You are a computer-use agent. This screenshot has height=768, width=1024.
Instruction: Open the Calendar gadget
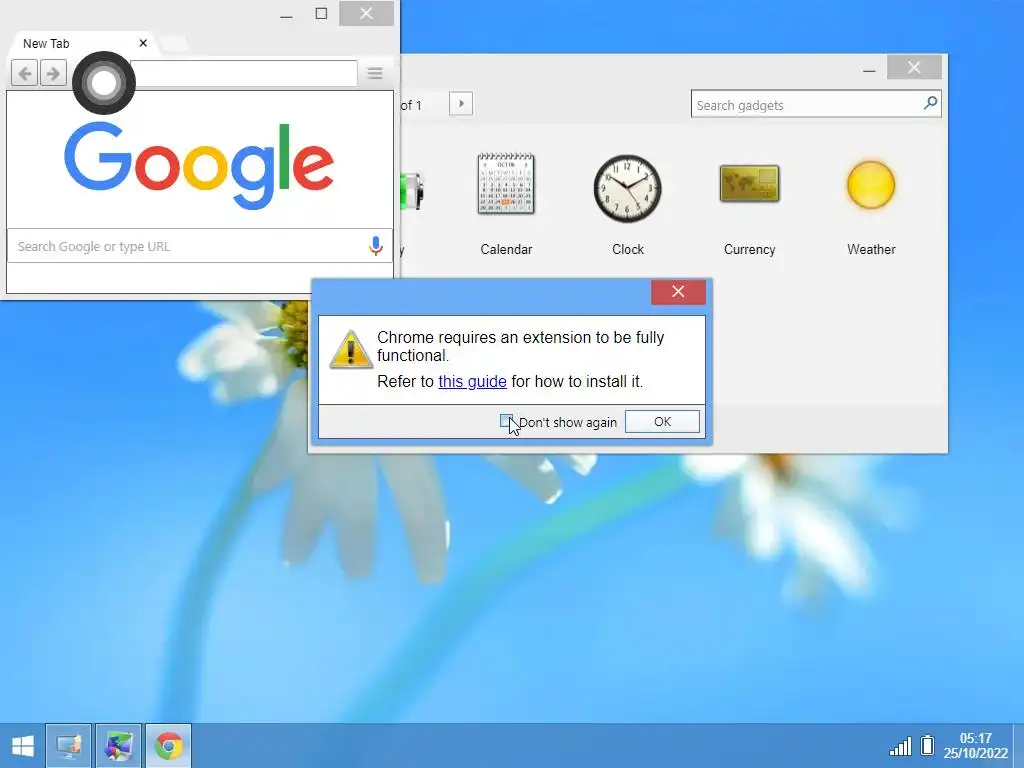click(x=506, y=184)
